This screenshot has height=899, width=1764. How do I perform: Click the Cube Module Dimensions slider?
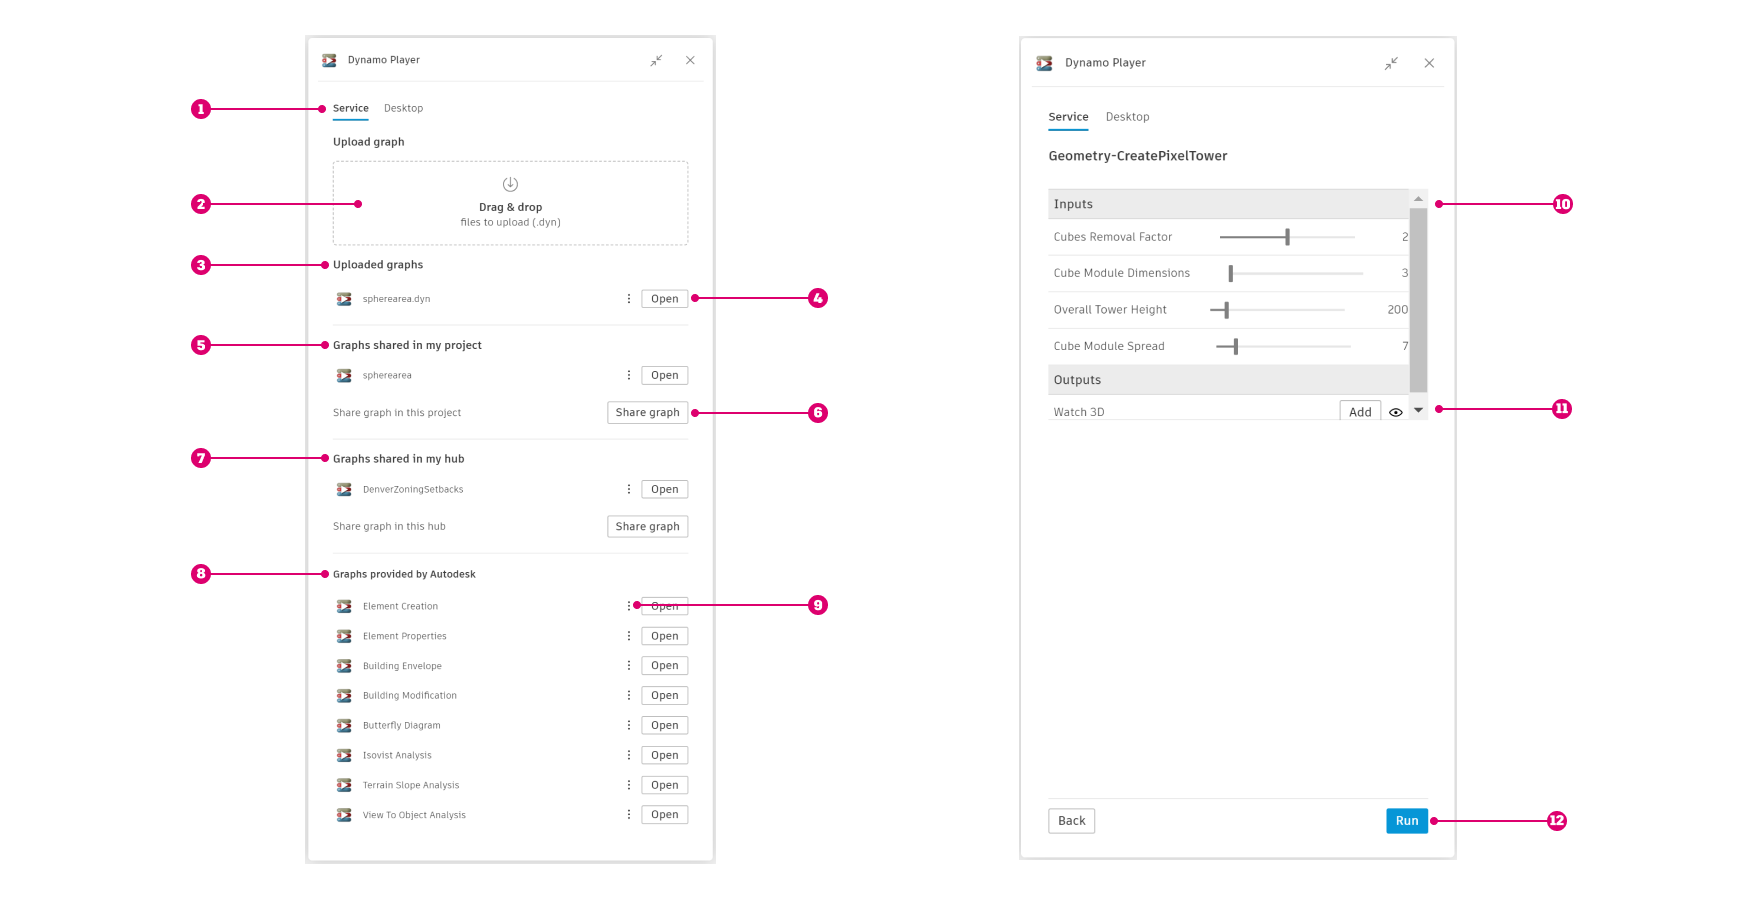point(1296,273)
